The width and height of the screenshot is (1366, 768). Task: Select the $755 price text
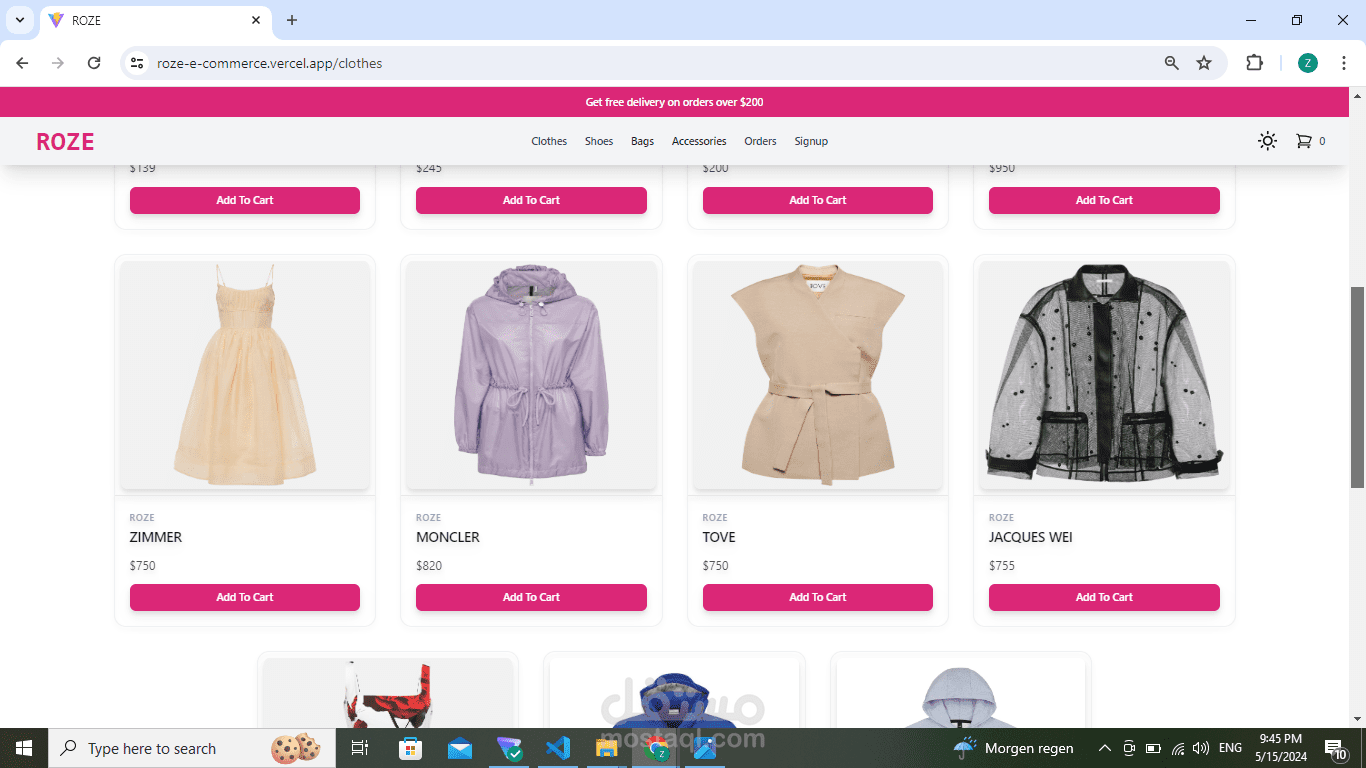(x=1002, y=566)
